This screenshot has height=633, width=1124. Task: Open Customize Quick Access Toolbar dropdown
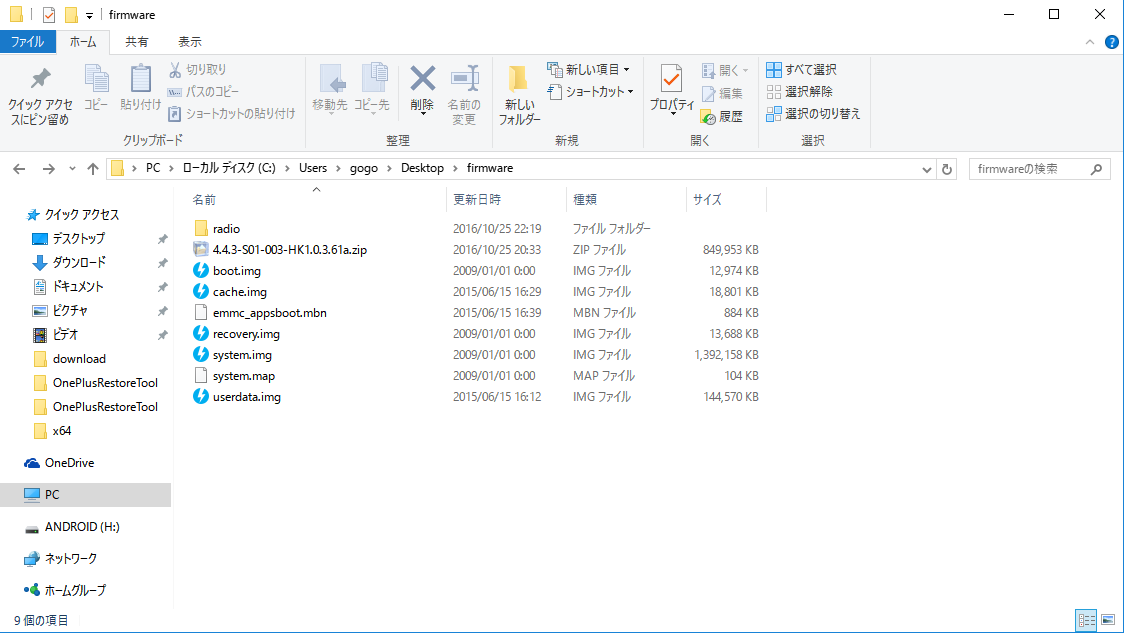pos(90,15)
